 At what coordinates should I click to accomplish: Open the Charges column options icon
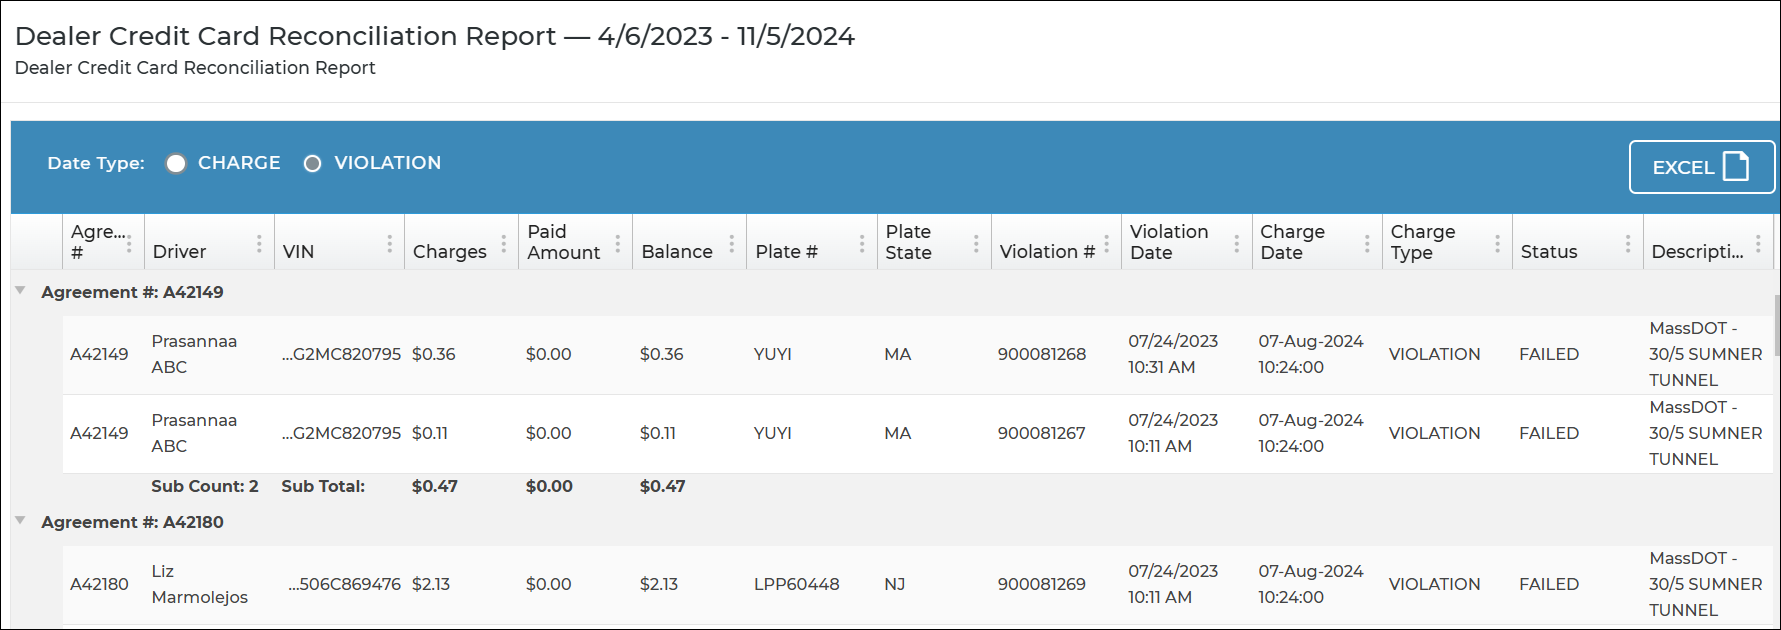[x=504, y=244]
